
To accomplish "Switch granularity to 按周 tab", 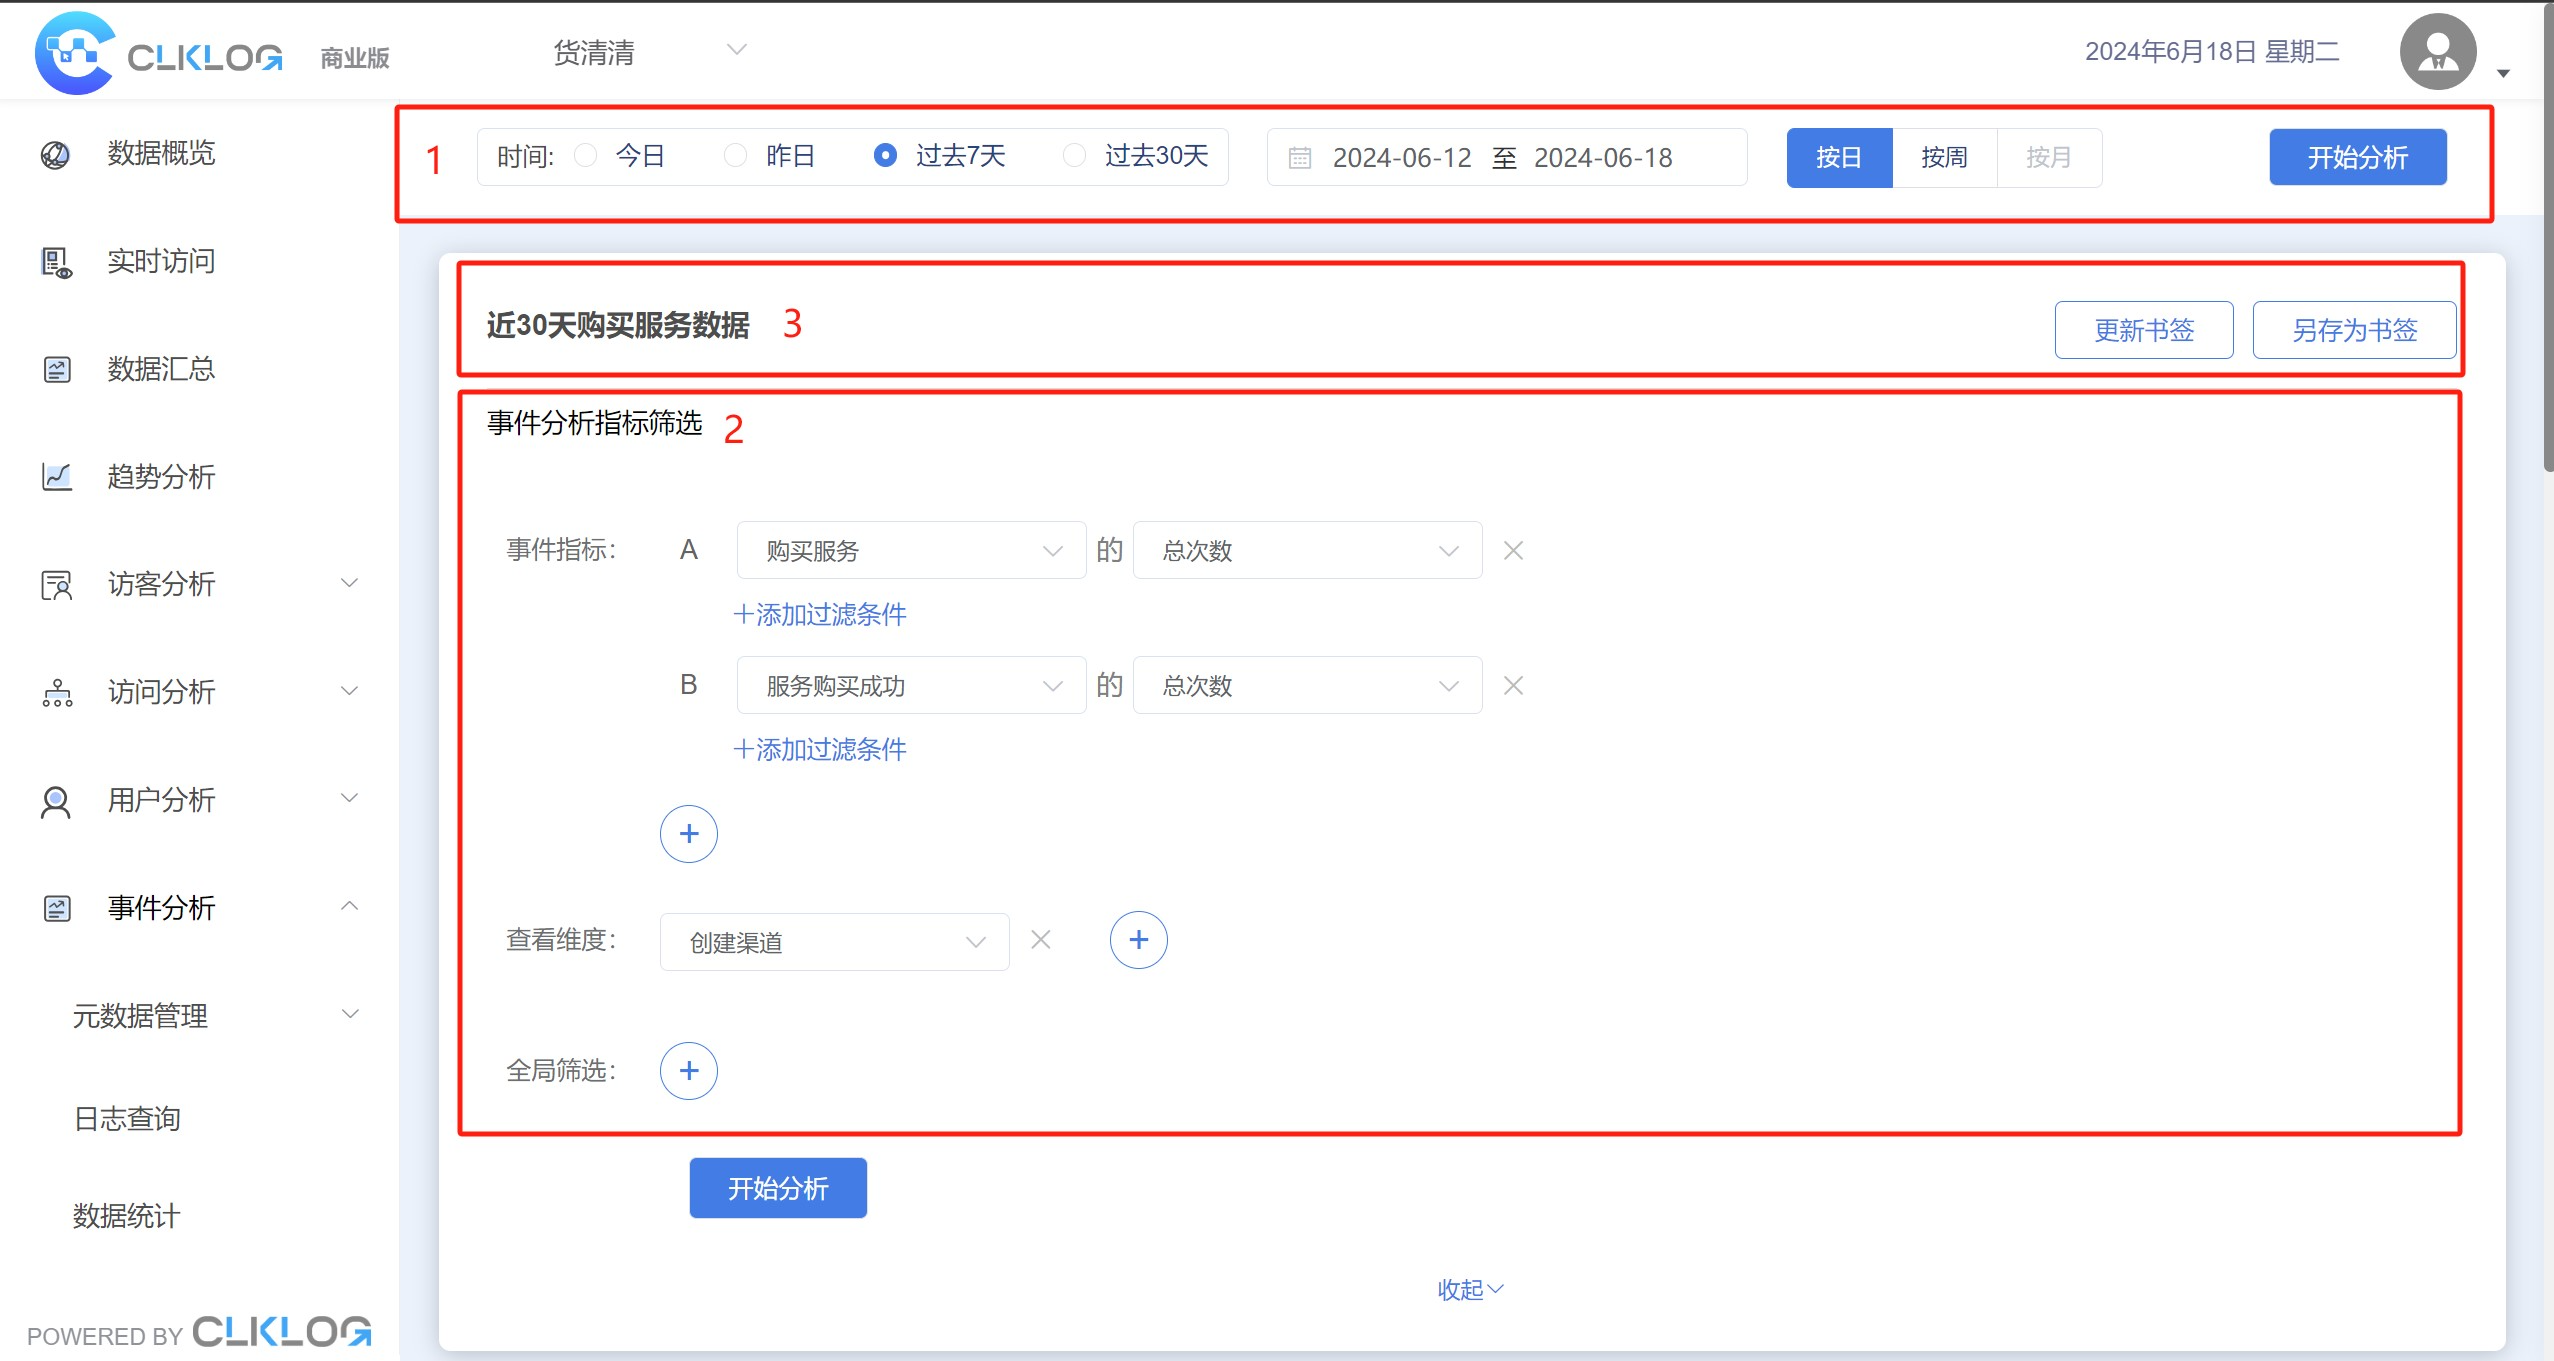I will tap(1944, 158).
